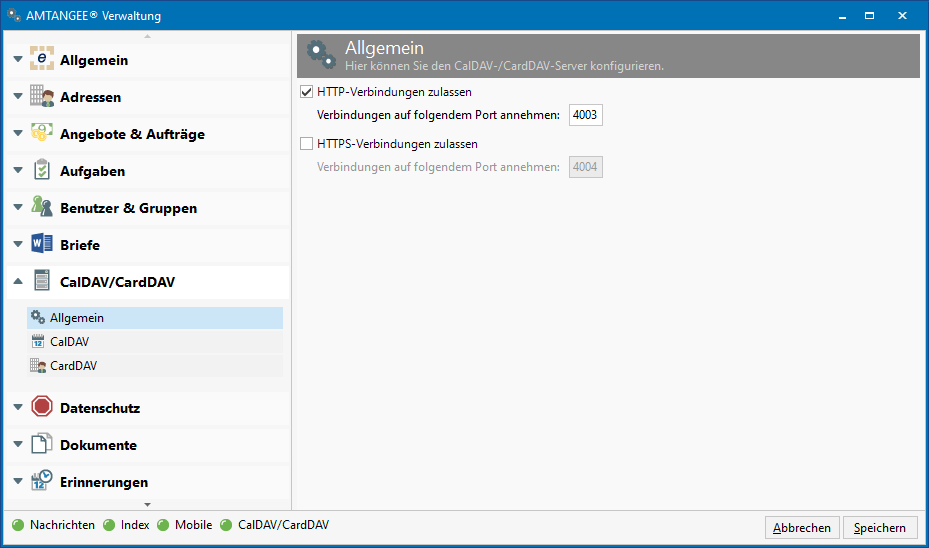Click the address icon beside CardDAV sub-item
This screenshot has width=929, height=548.
[x=38, y=366]
